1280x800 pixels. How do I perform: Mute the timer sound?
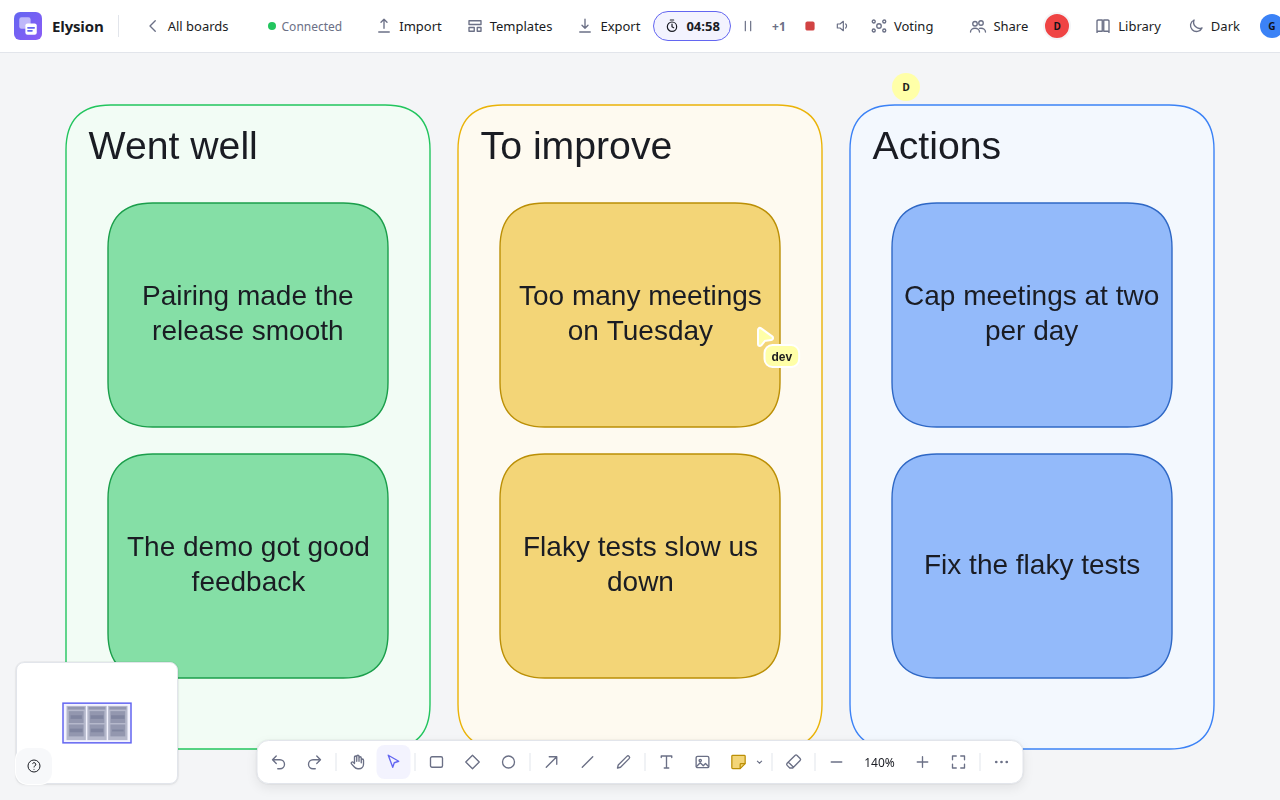pyautogui.click(x=842, y=26)
